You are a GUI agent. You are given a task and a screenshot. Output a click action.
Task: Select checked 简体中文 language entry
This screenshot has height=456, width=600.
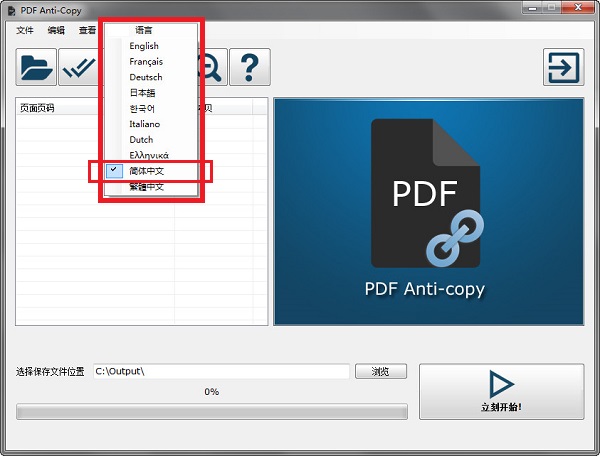tap(151, 171)
